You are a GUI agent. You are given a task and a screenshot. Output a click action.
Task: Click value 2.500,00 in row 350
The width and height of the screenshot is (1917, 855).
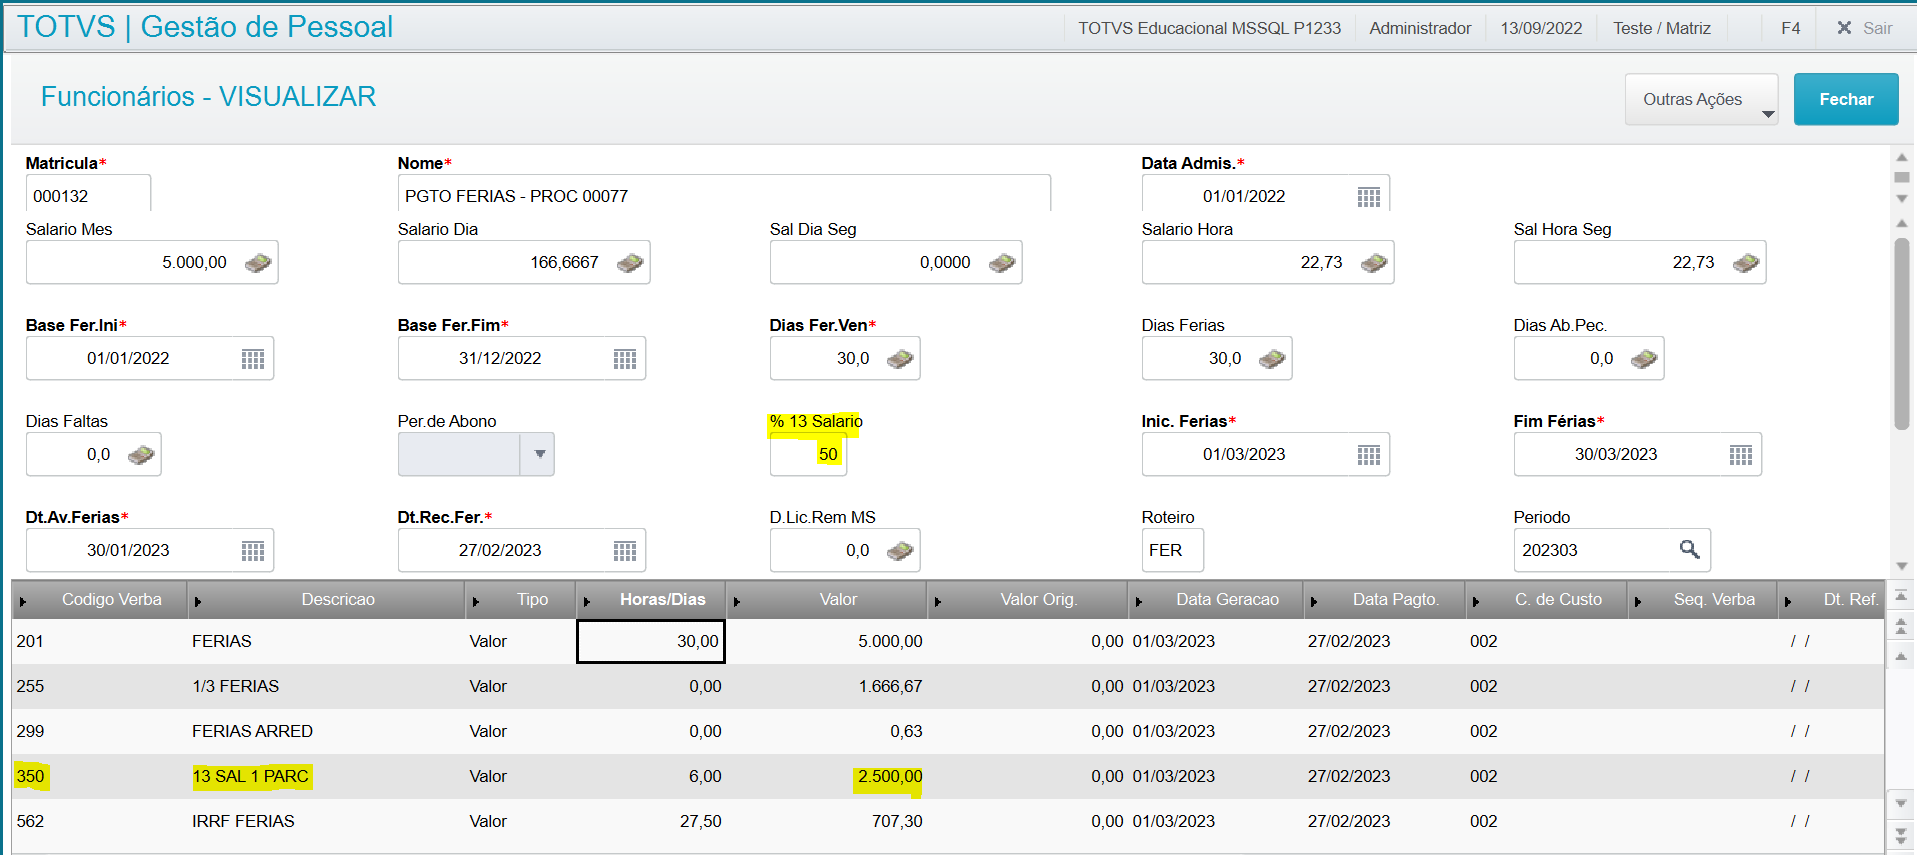(890, 776)
